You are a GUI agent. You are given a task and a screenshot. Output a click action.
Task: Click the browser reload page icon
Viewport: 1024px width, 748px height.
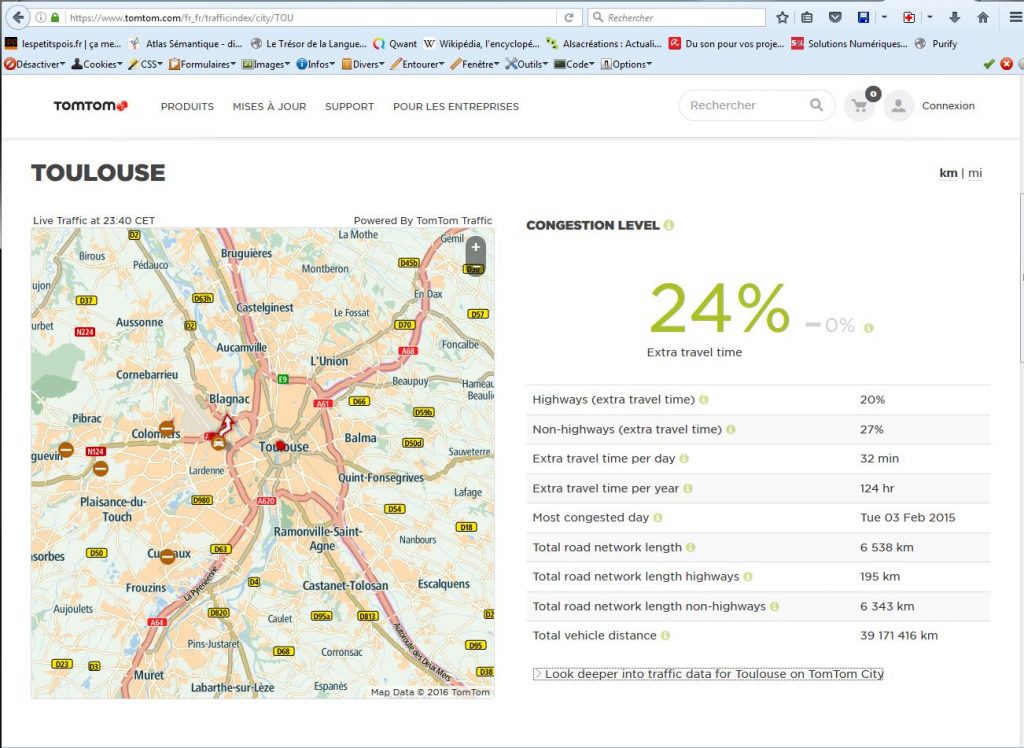[569, 17]
